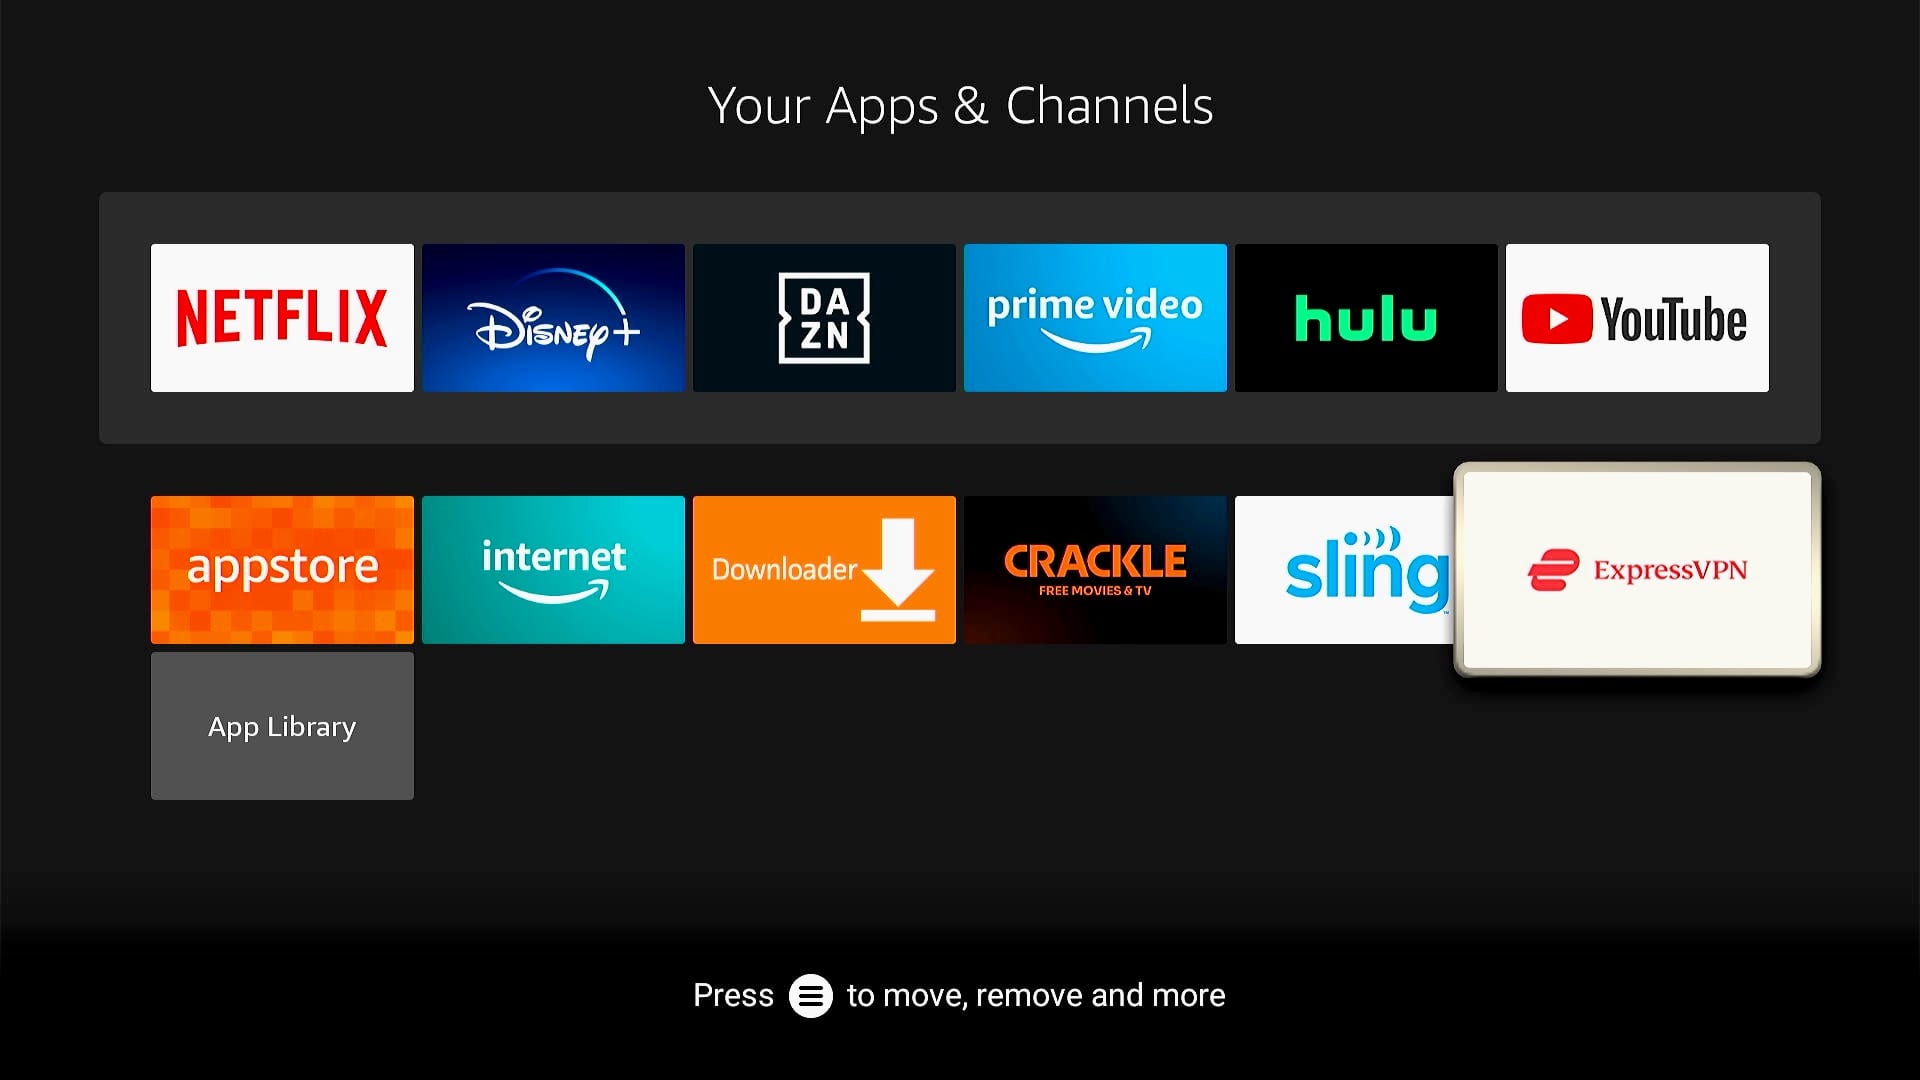Open Hulu streaming app

coord(1366,316)
